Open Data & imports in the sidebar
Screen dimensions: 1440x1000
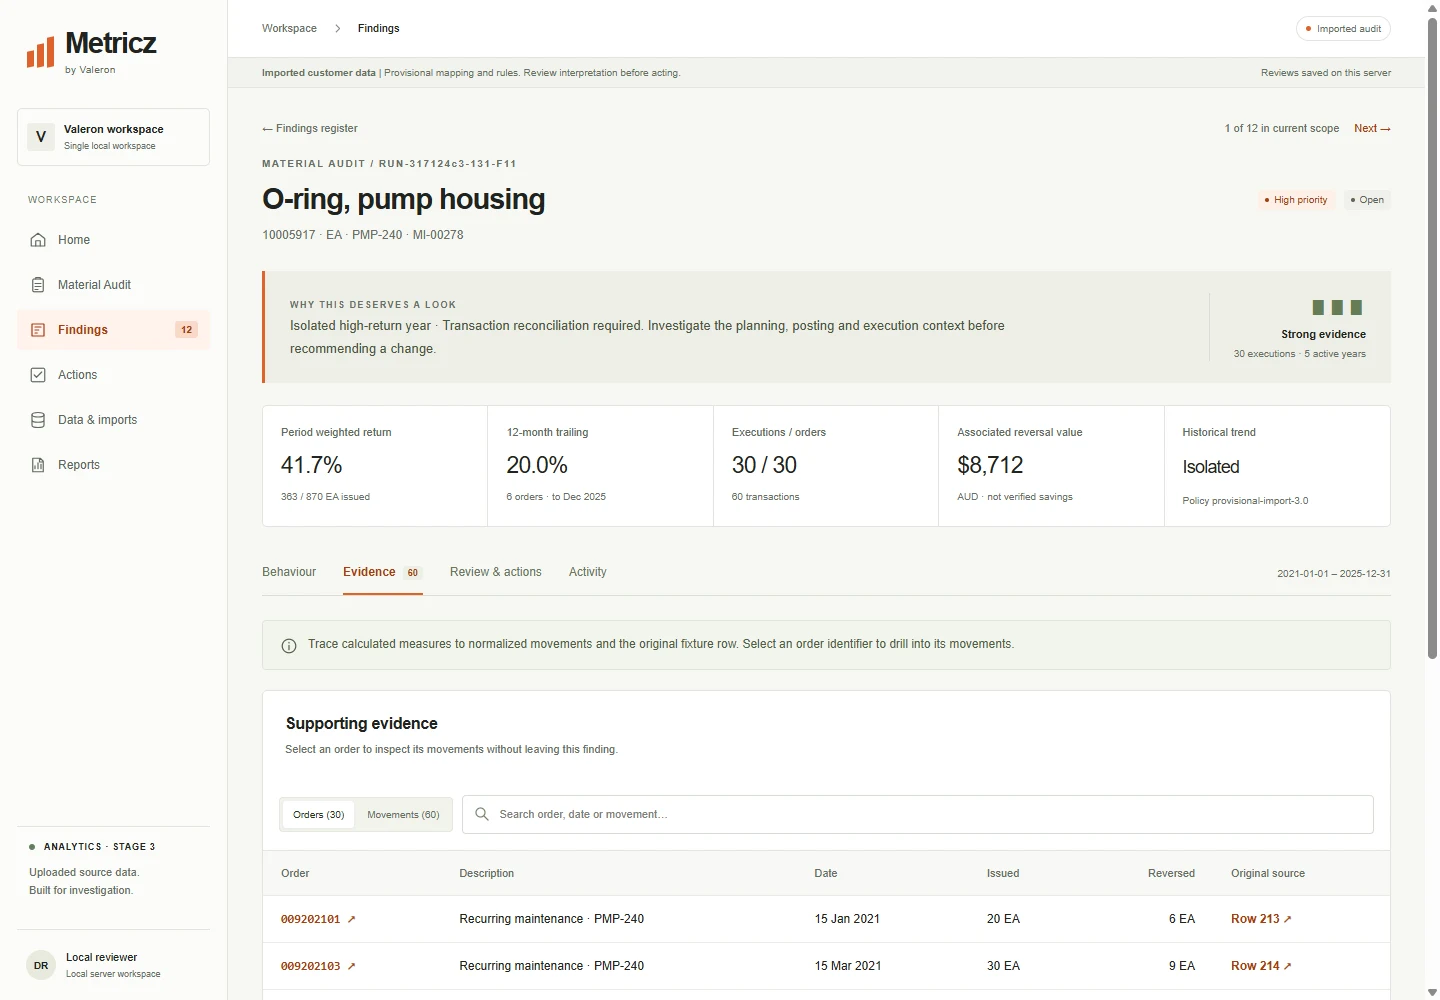click(x=113, y=420)
